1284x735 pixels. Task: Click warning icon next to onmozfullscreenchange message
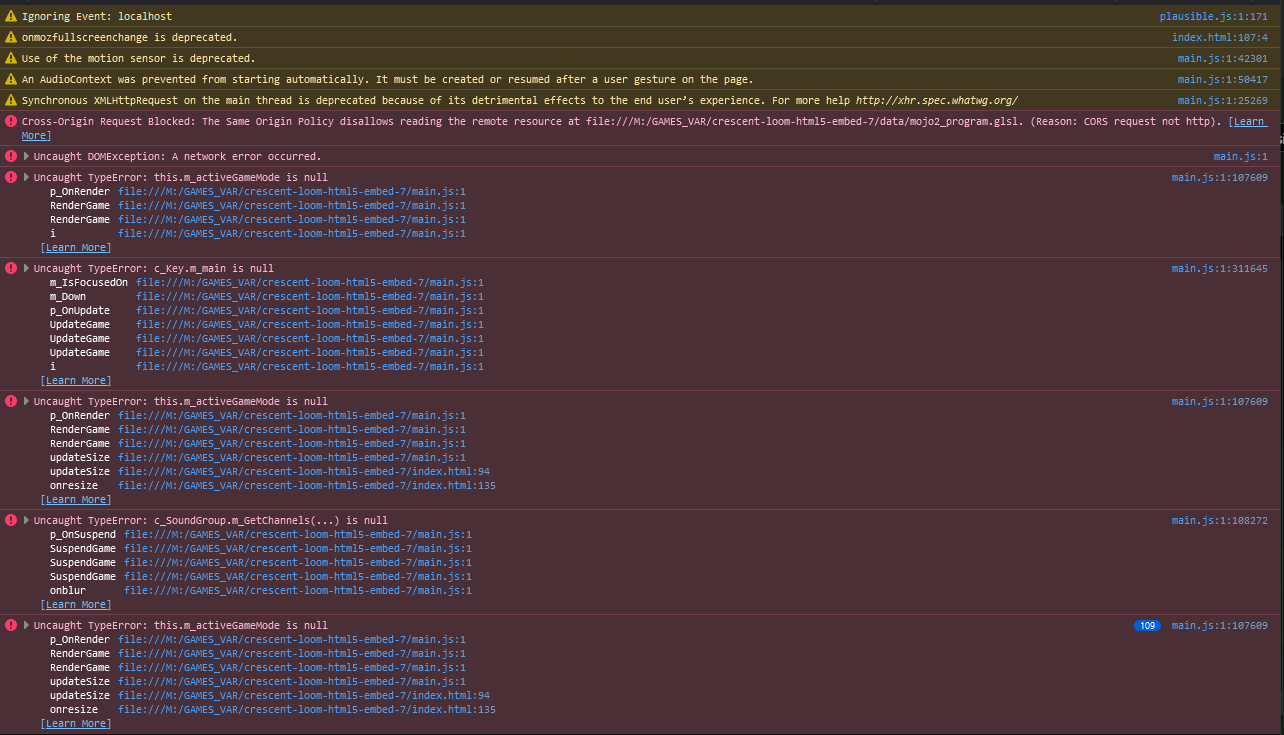coord(11,38)
